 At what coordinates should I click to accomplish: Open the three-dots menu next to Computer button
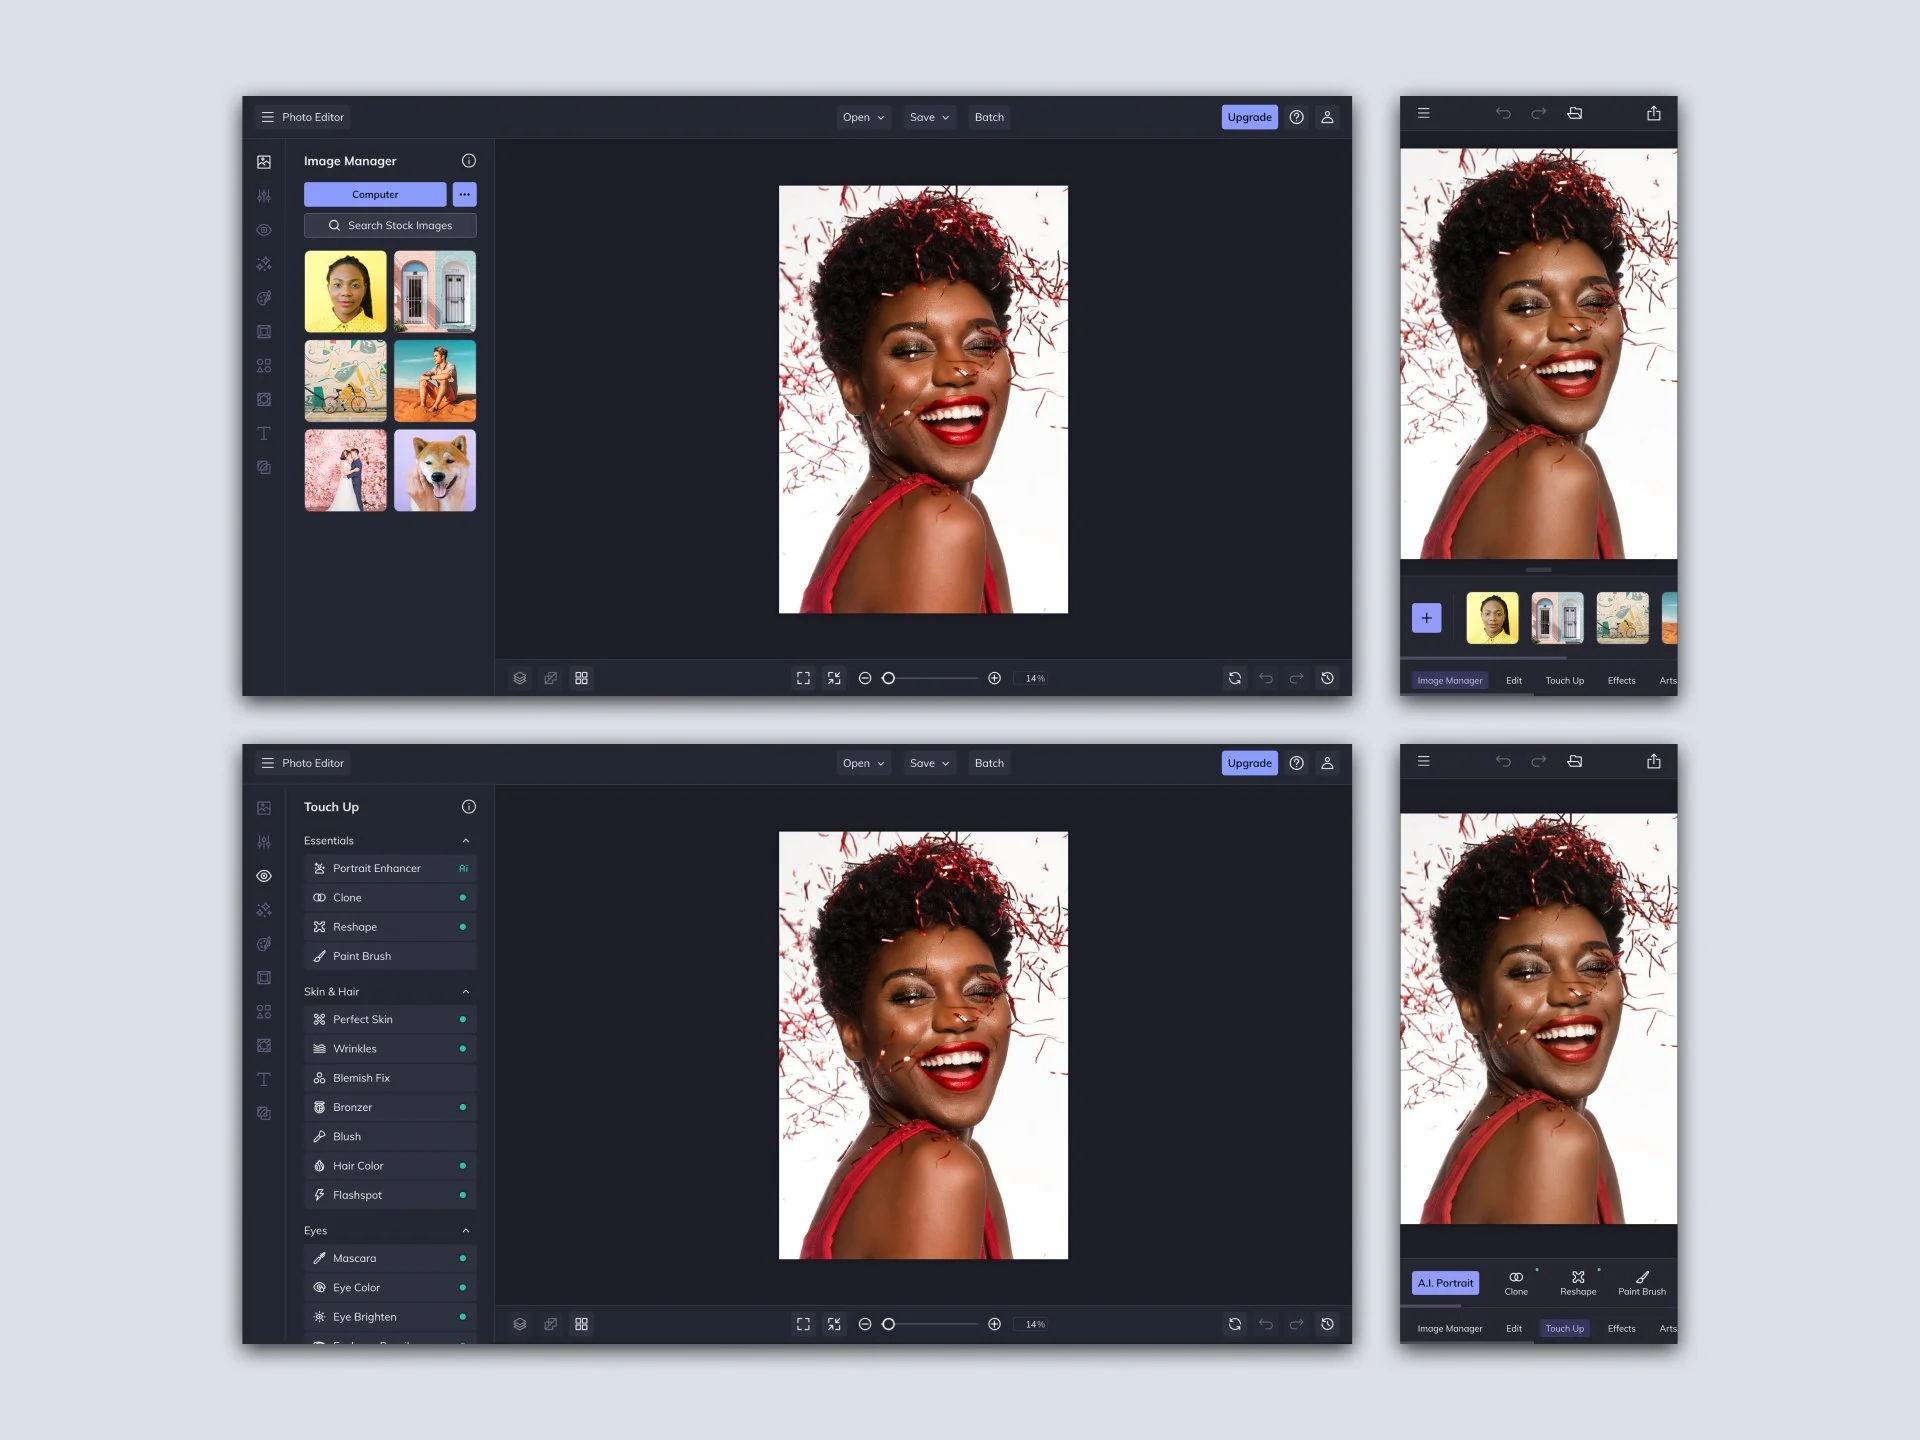tap(464, 194)
